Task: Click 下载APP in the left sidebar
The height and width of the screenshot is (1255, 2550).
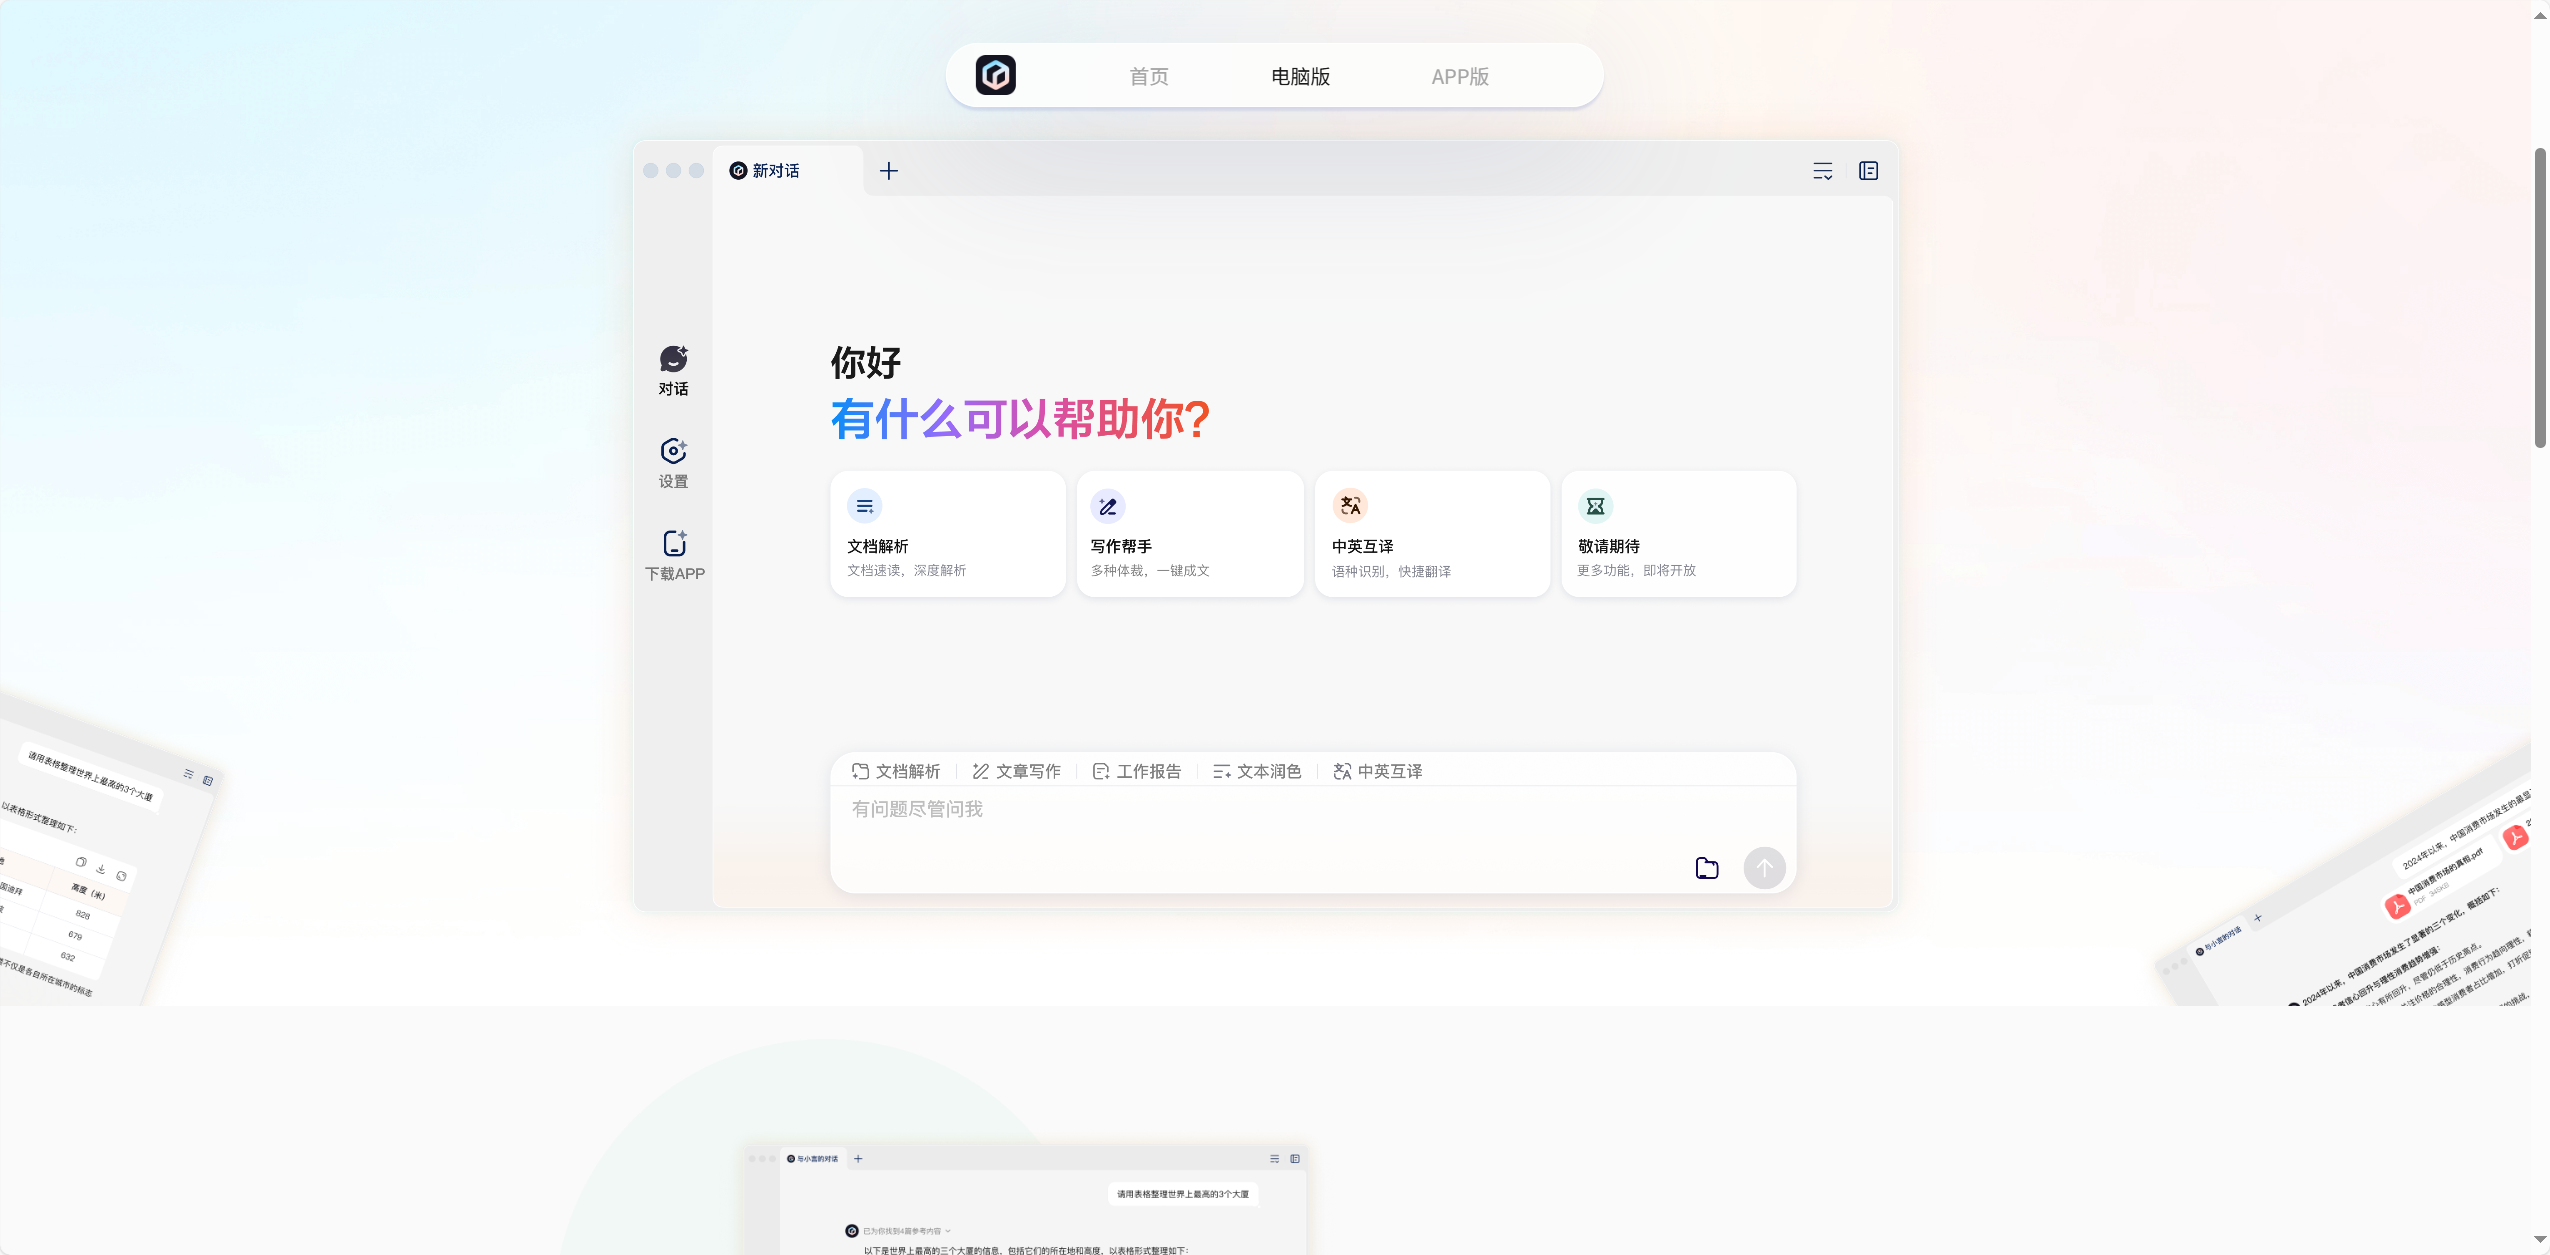Action: point(675,556)
